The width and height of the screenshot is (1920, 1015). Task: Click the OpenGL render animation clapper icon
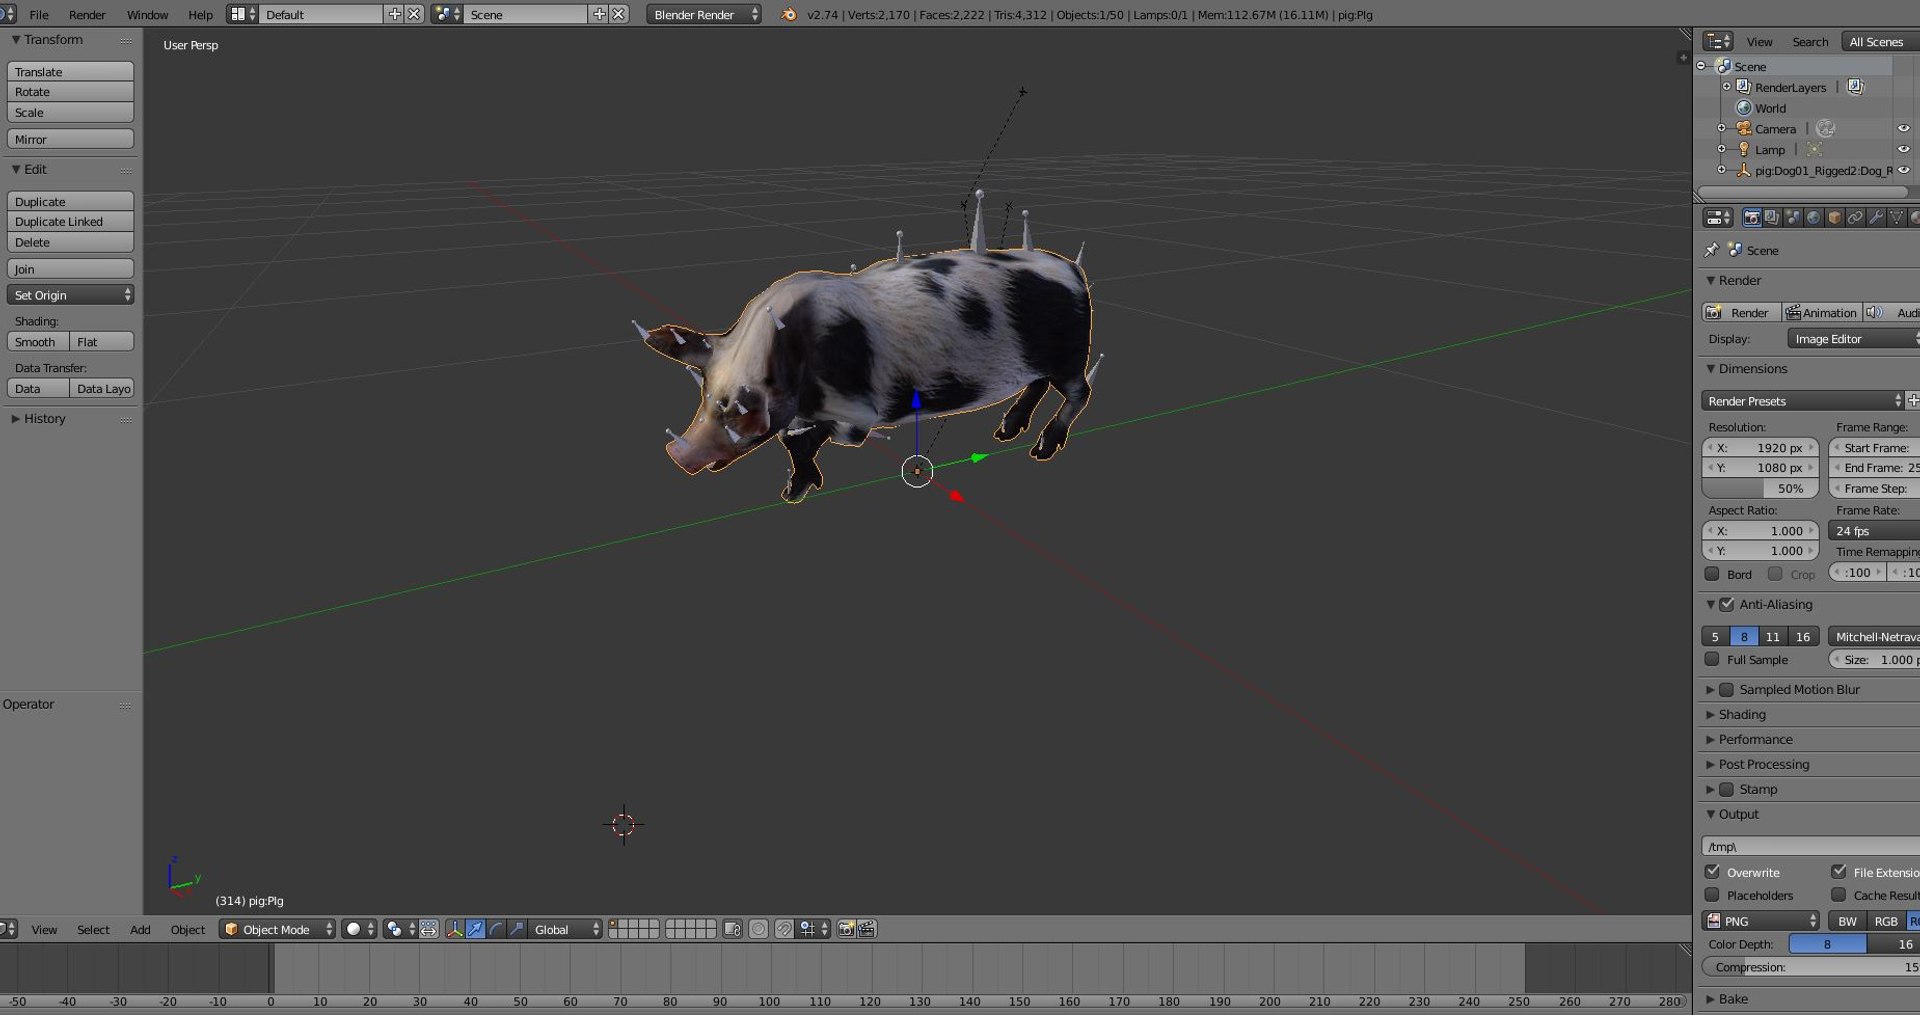point(867,929)
